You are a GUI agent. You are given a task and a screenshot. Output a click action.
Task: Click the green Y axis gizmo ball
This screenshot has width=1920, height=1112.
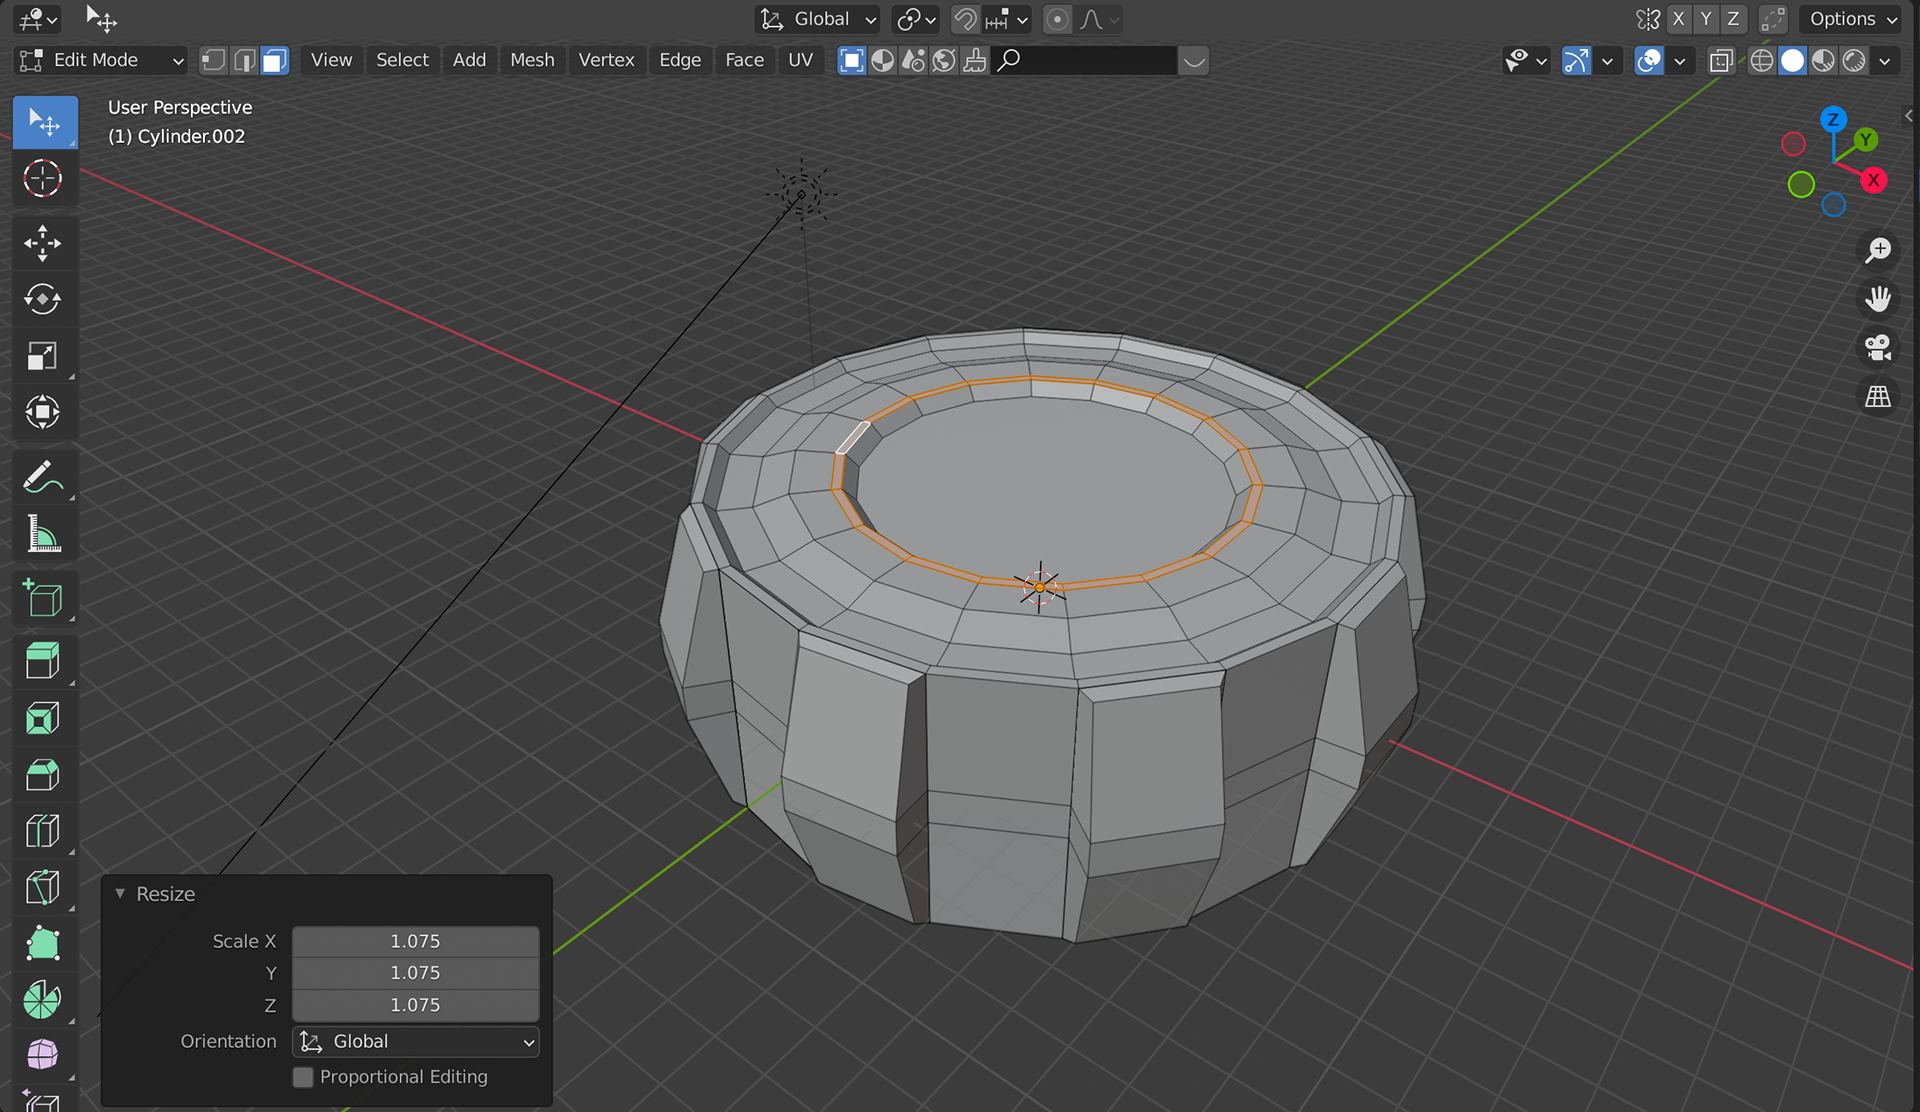click(1865, 140)
